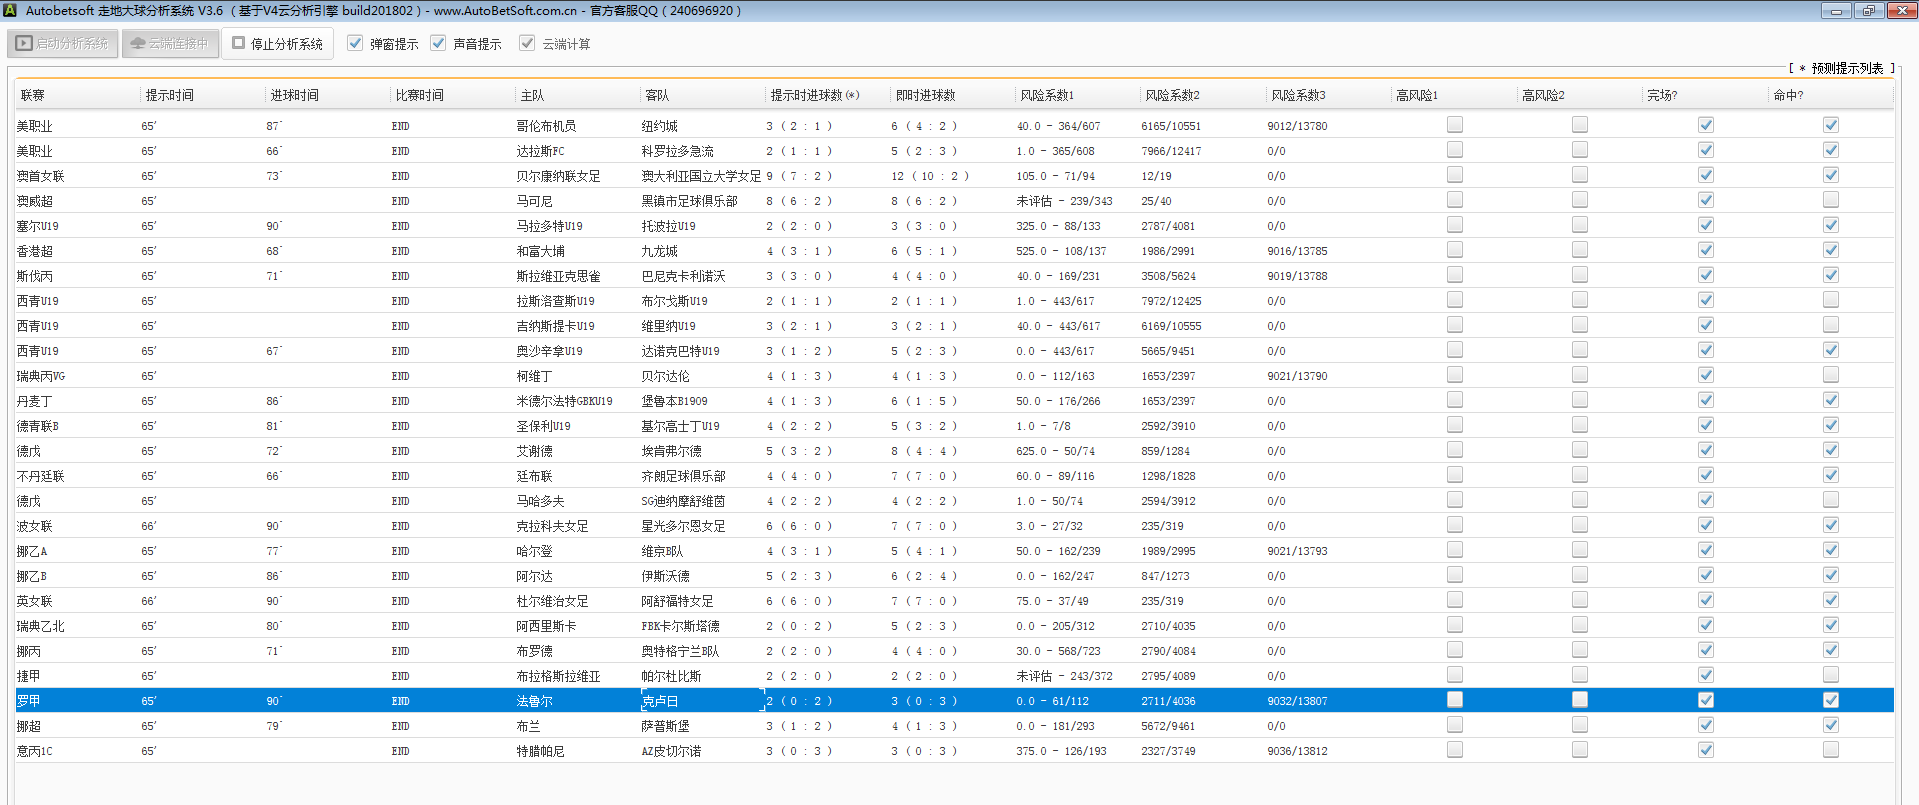This screenshot has width=1919, height=805.
Task: Check 高风险1 box in 哥伦布机员 row
Action: pyautogui.click(x=1455, y=125)
